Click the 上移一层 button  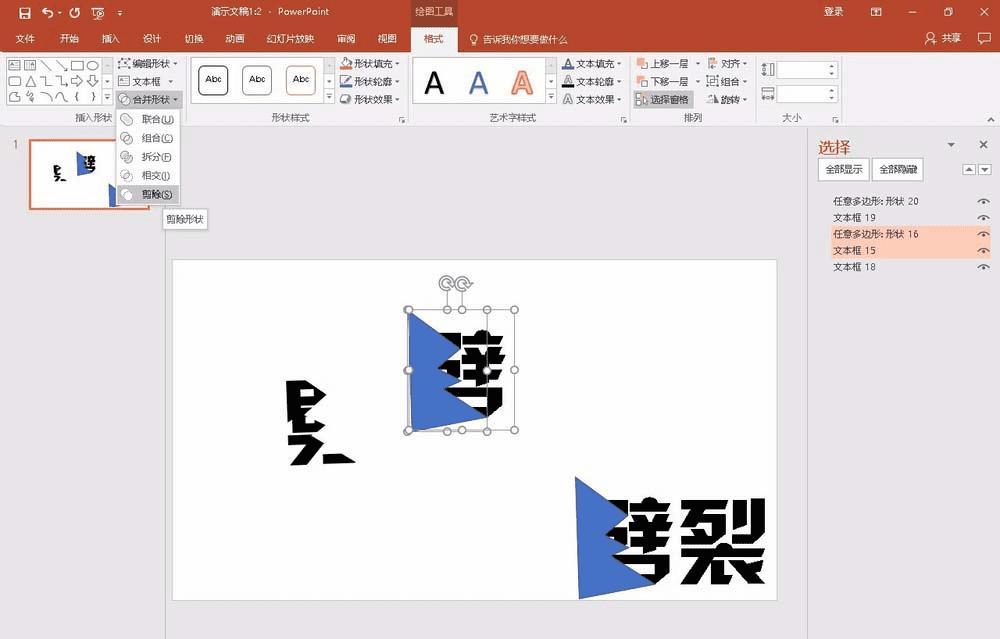tap(663, 64)
